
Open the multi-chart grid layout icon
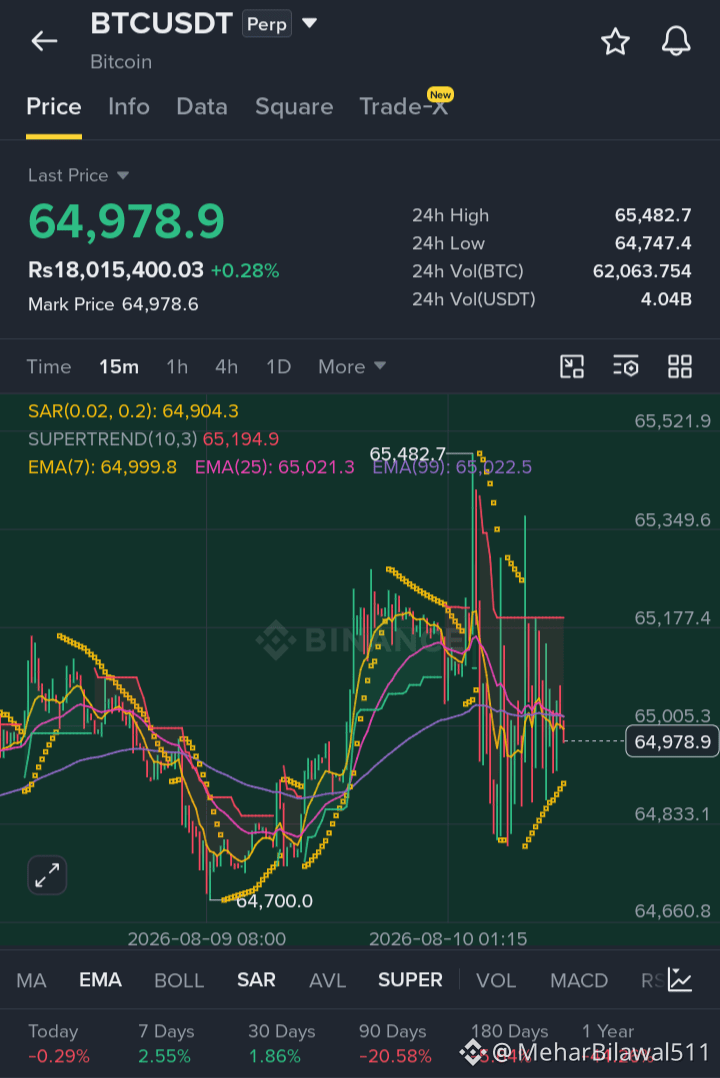(679, 366)
